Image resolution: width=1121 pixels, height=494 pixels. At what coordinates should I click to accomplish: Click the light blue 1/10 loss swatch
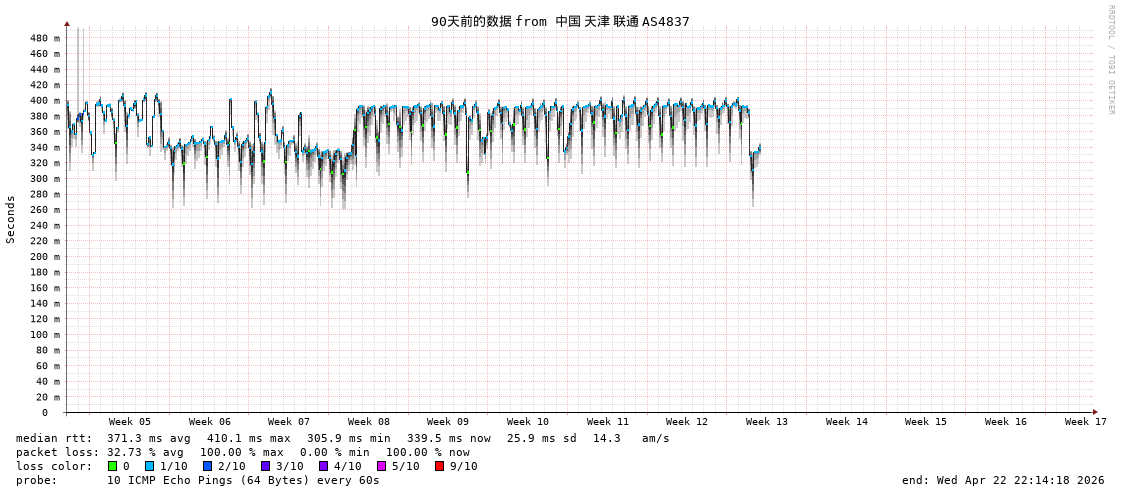[149, 466]
